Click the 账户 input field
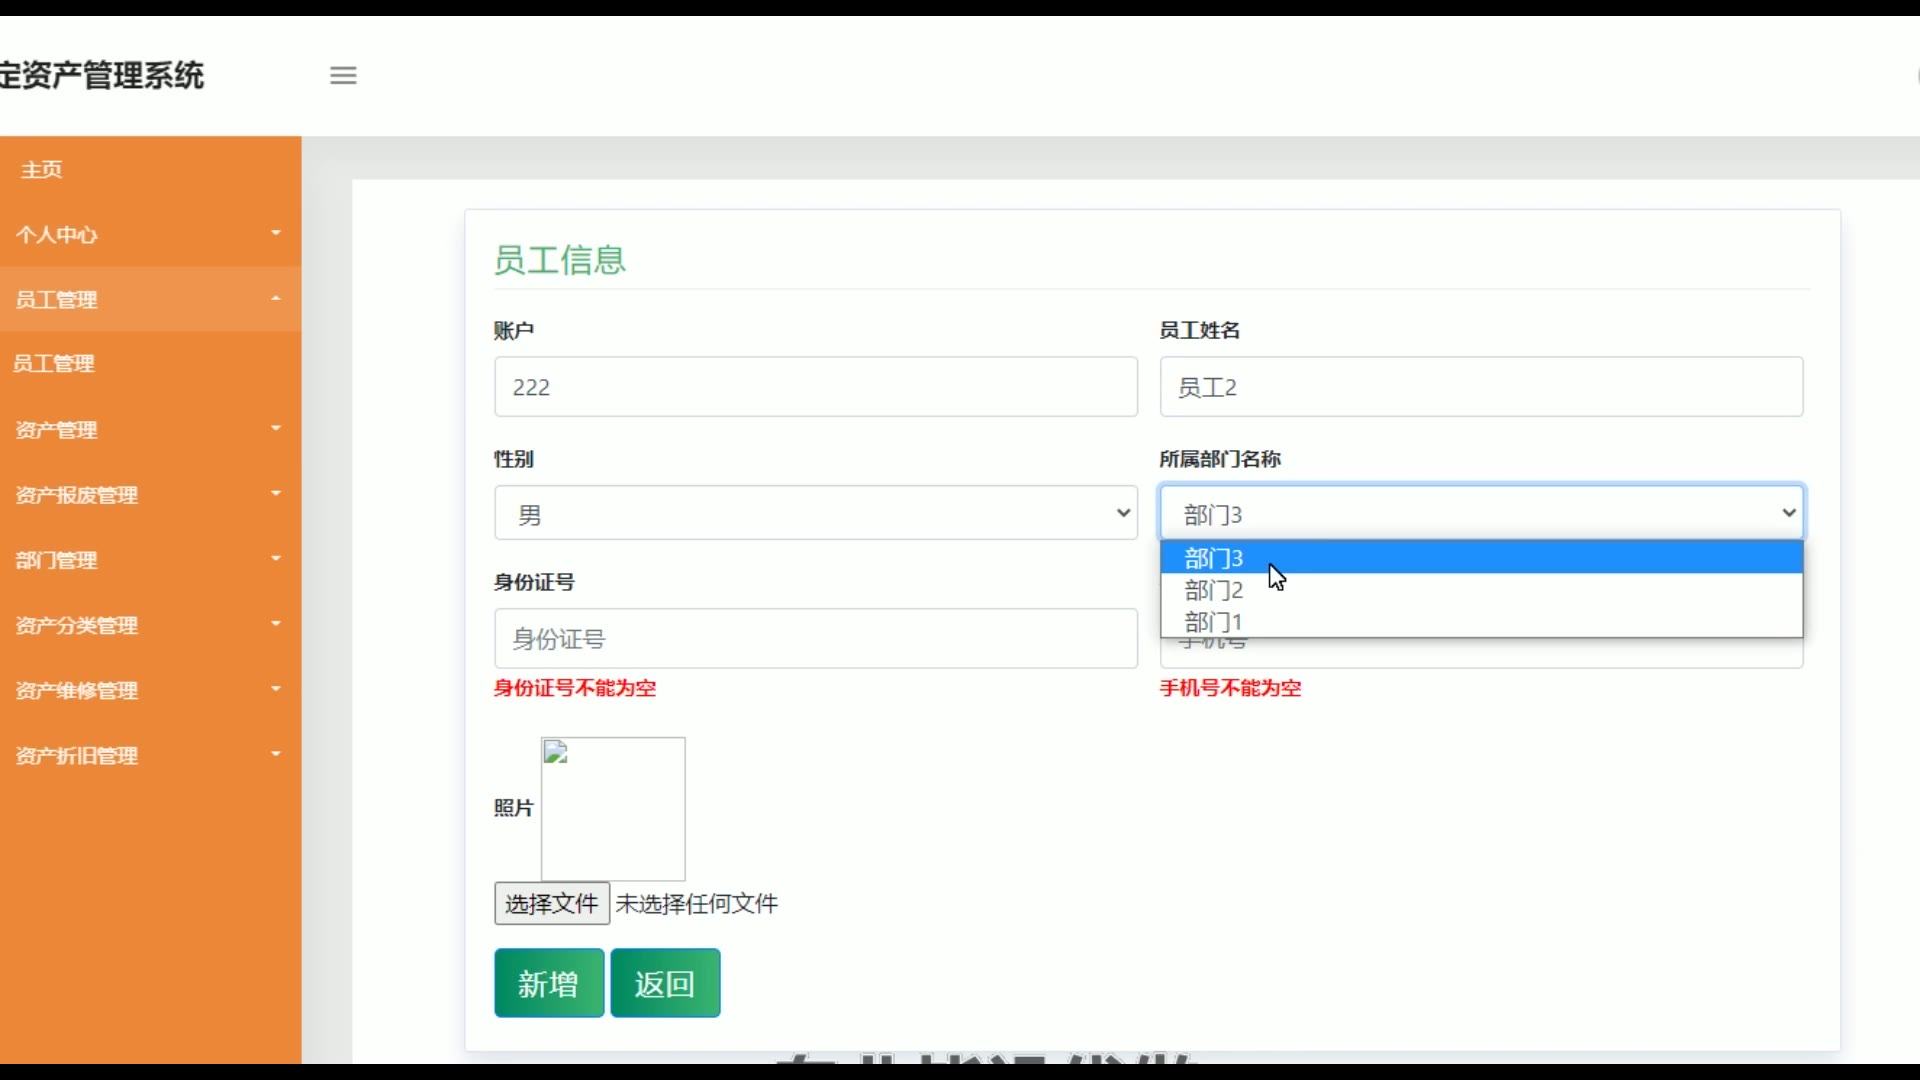This screenshot has height=1080, width=1920. pyautogui.click(x=815, y=387)
